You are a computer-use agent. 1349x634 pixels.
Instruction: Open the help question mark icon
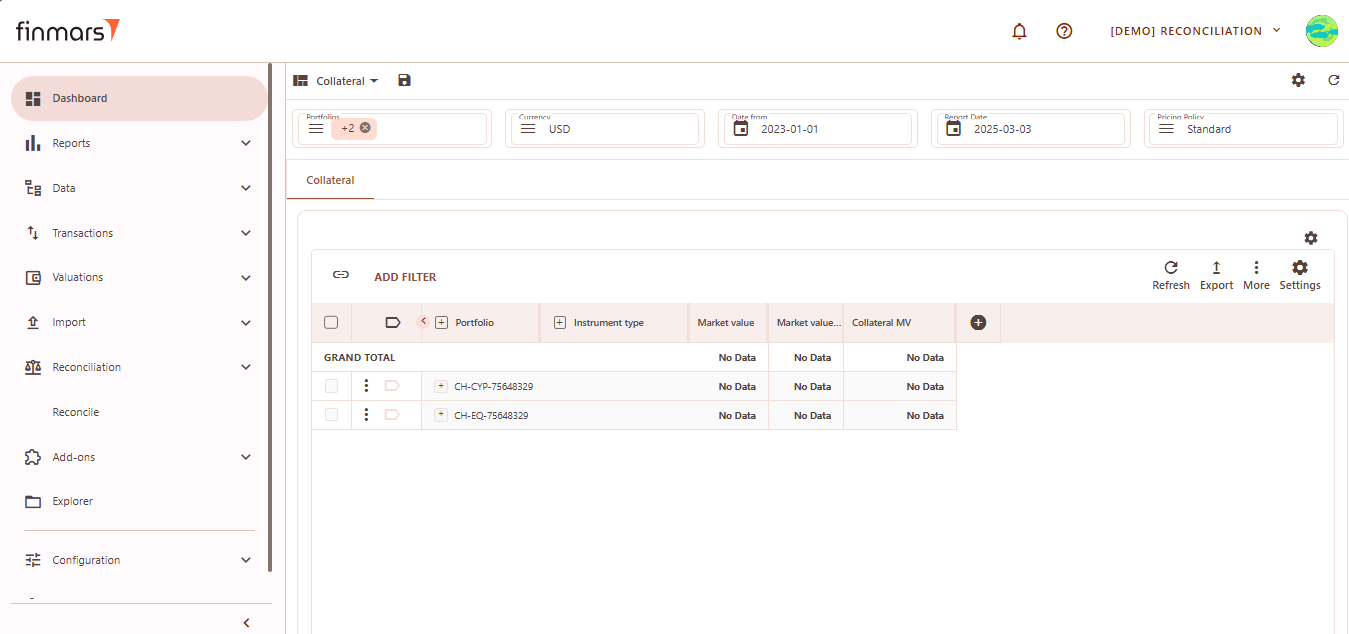[x=1064, y=31]
